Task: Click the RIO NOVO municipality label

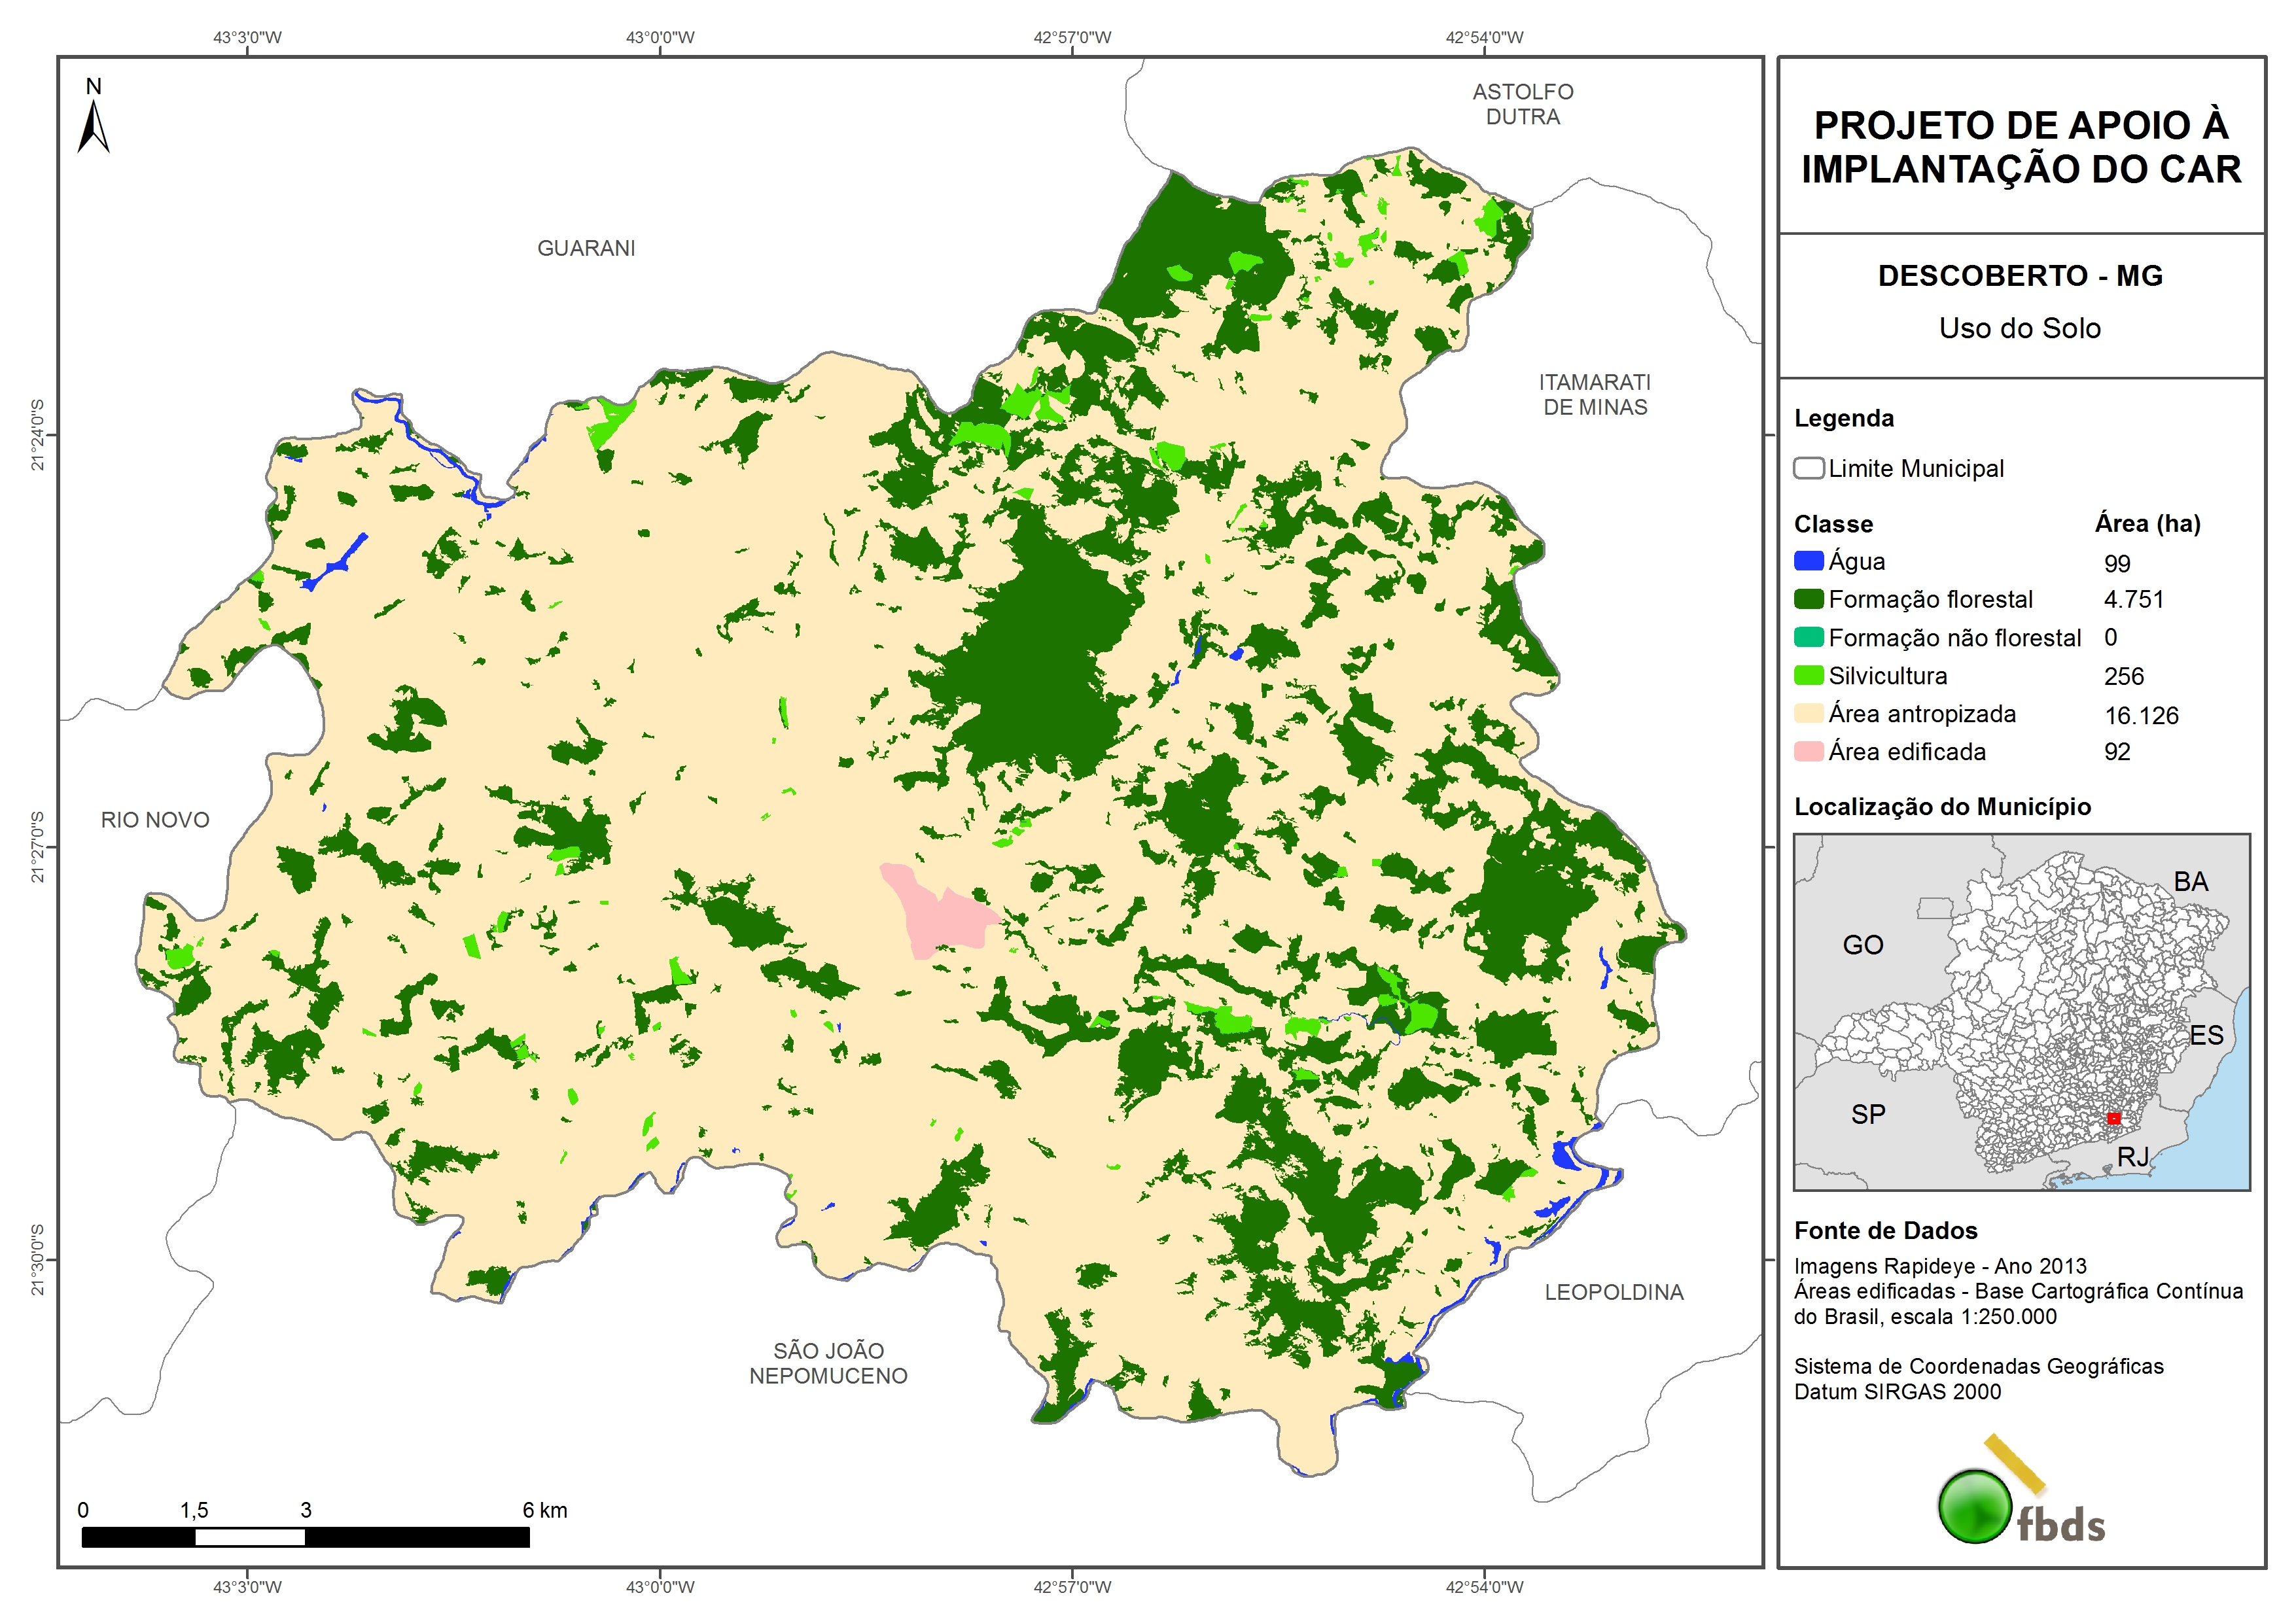Action: [155, 820]
